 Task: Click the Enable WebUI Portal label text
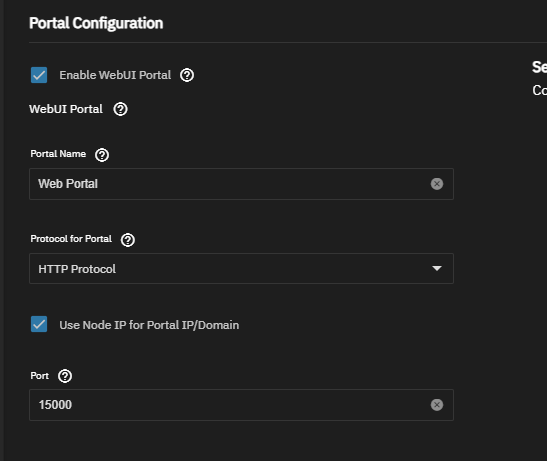click(115, 75)
